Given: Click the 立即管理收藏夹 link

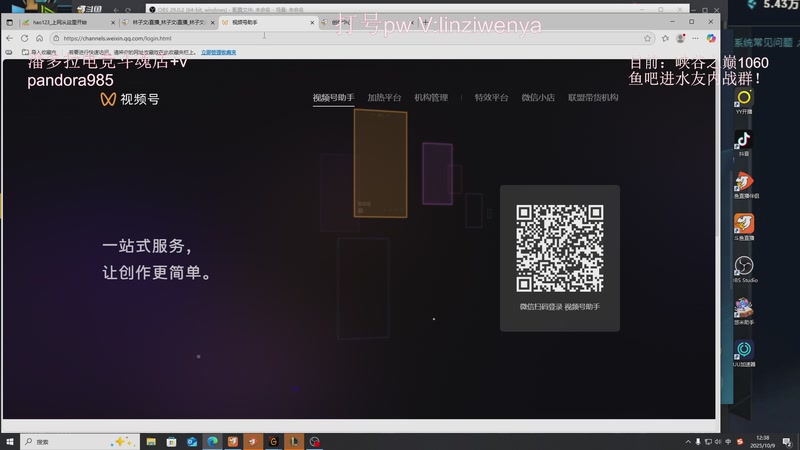Looking at the screenshot, I should (218, 52).
